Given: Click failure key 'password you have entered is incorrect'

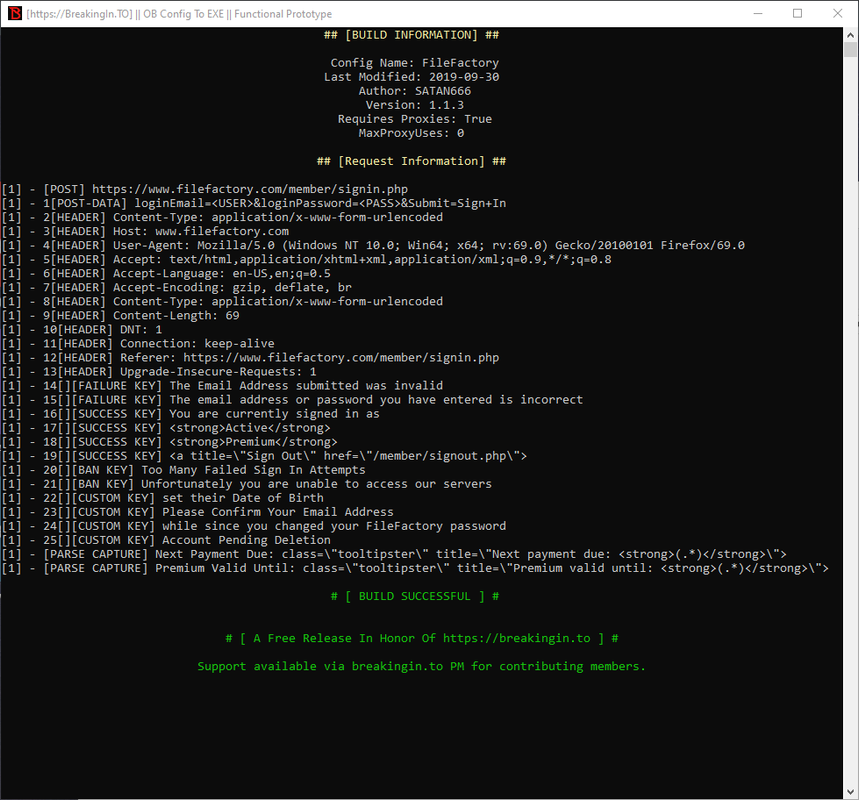Looking at the screenshot, I should pyautogui.click(x=293, y=400).
